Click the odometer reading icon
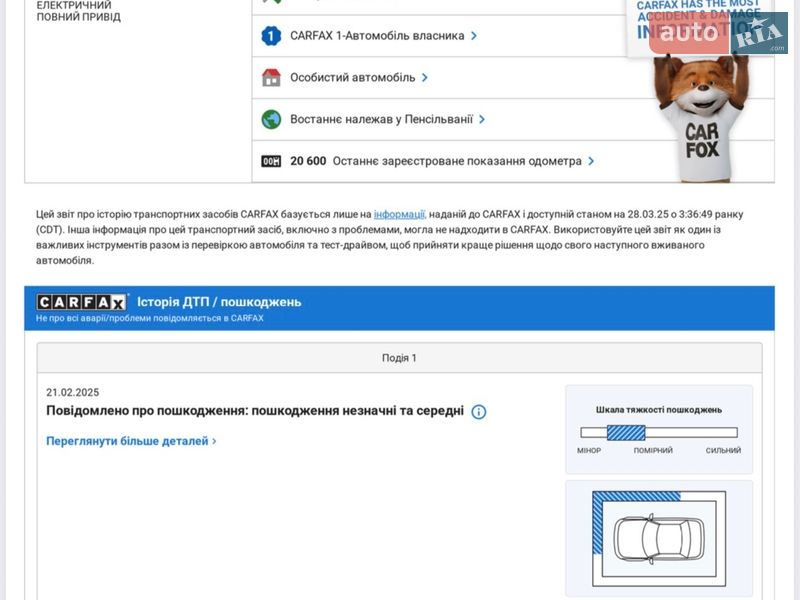 (271, 161)
